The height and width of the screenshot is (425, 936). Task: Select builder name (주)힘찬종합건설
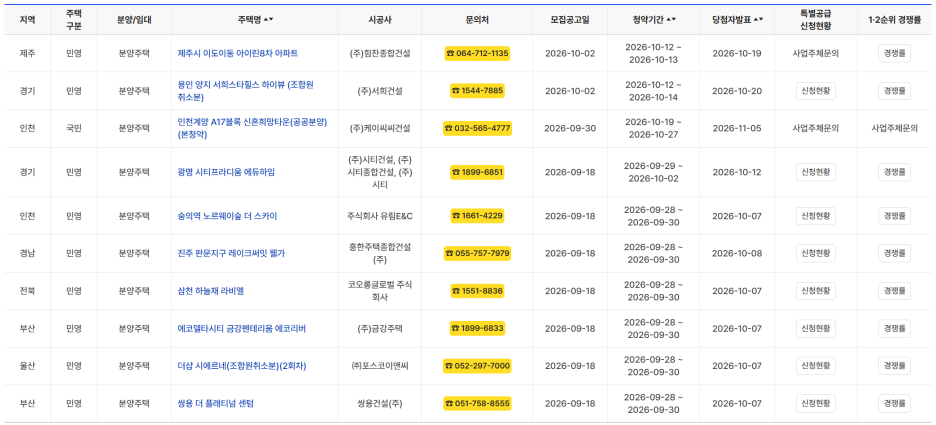[380, 53]
